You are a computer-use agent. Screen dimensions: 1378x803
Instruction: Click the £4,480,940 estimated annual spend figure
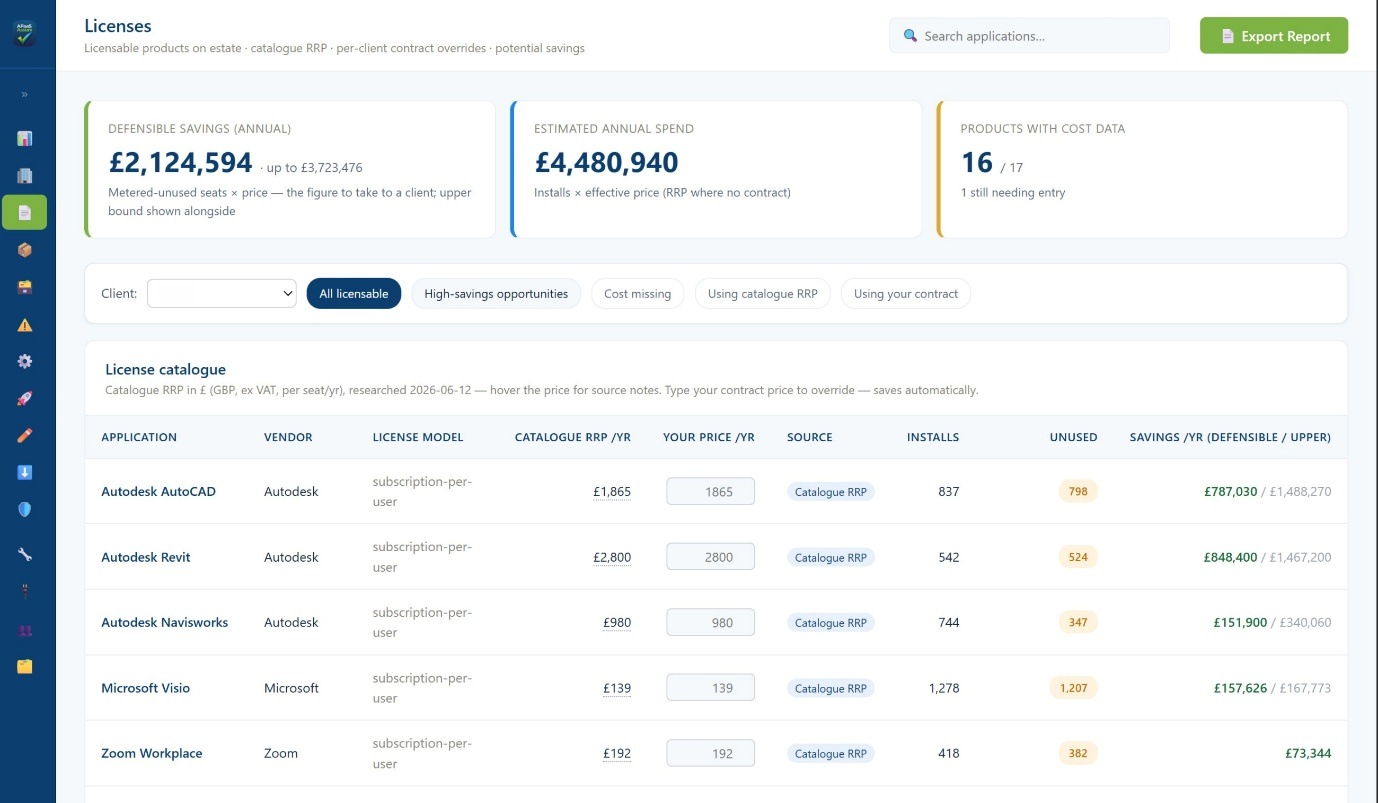coord(606,162)
